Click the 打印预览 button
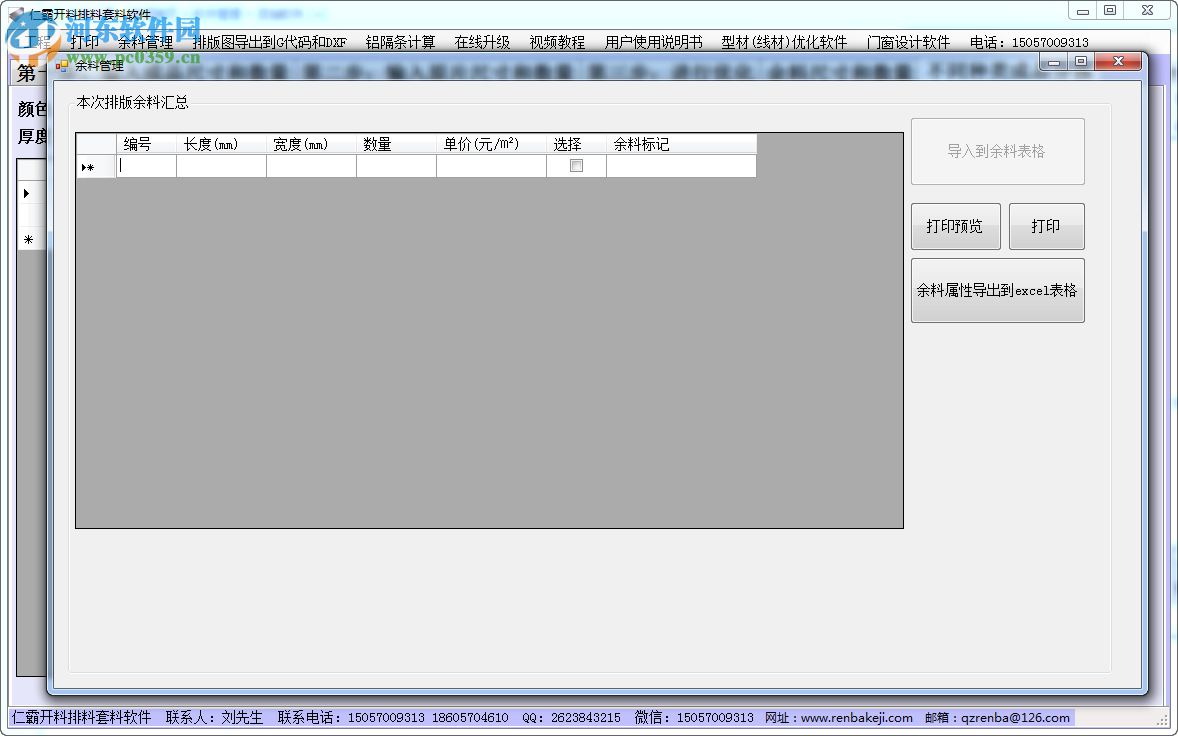1178x736 pixels. click(x=954, y=227)
